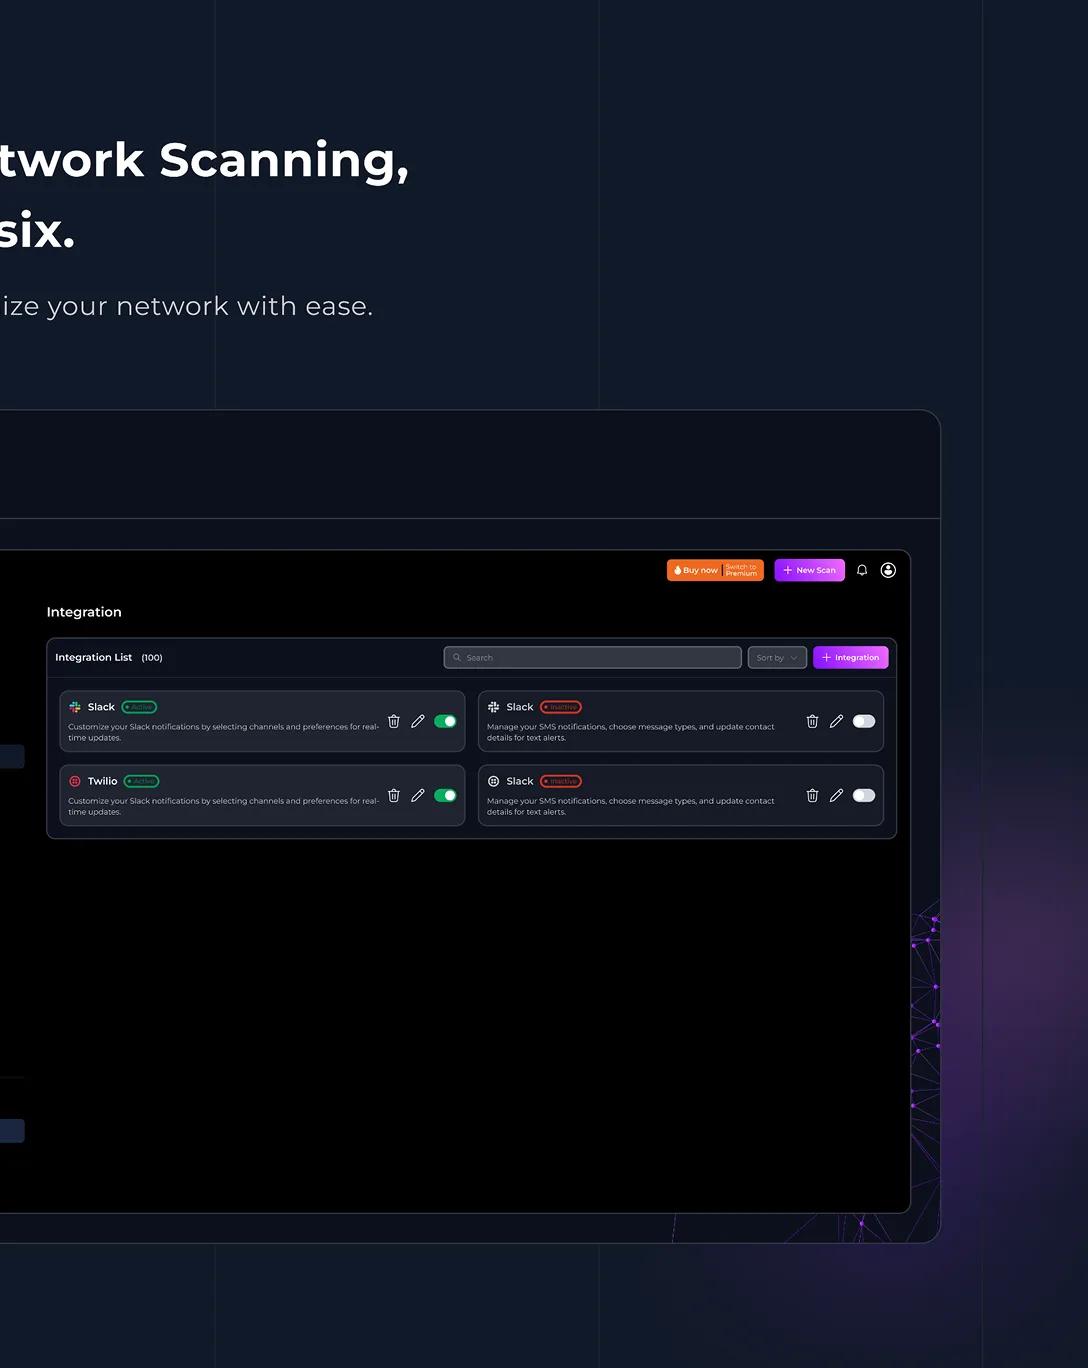The width and height of the screenshot is (1088, 1368).
Task: Add a new Integration
Action: (x=850, y=658)
